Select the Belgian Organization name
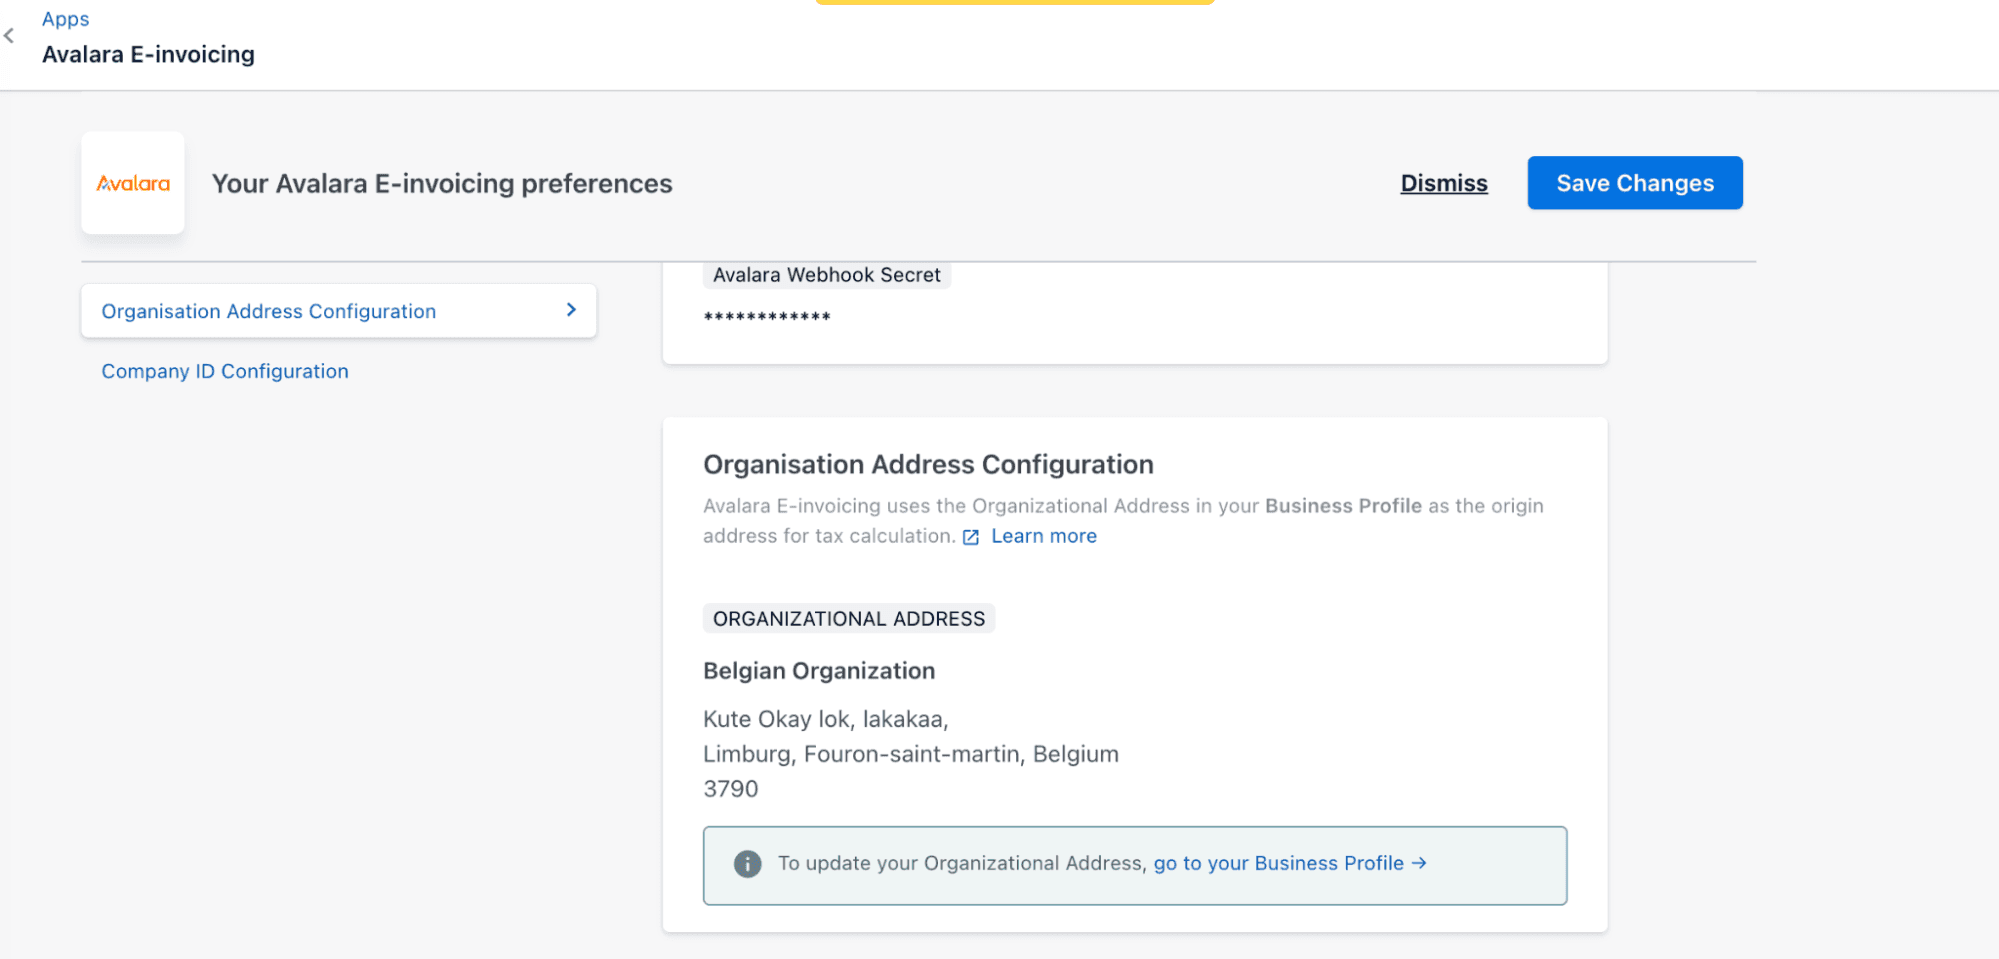Viewport: 1999px width, 959px height. (818, 671)
